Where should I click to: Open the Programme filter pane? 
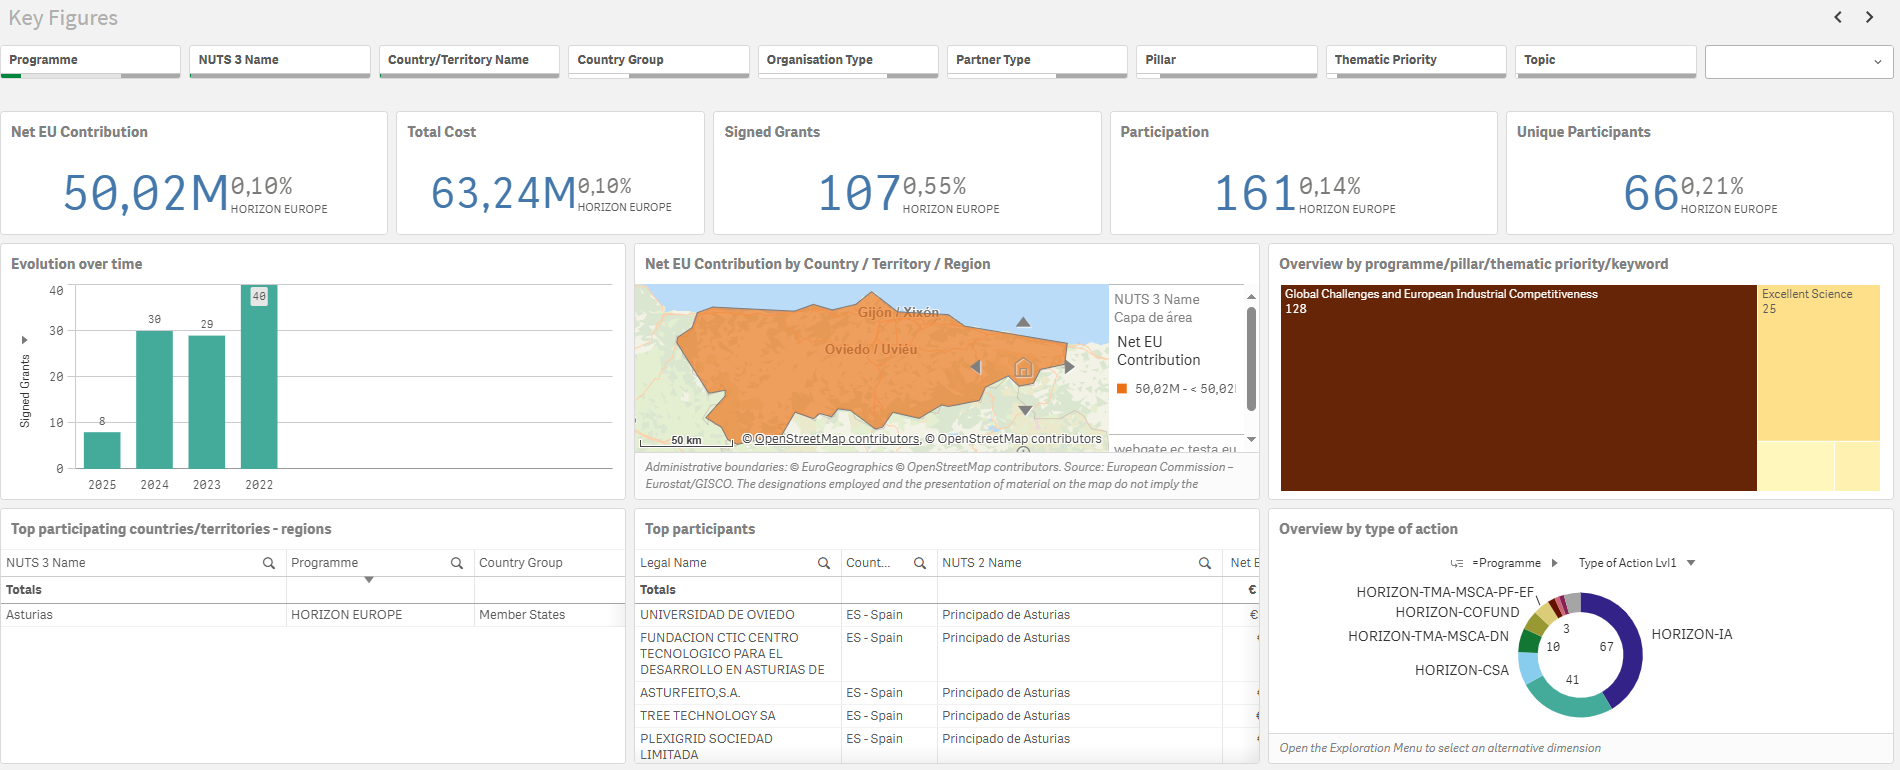(x=90, y=60)
